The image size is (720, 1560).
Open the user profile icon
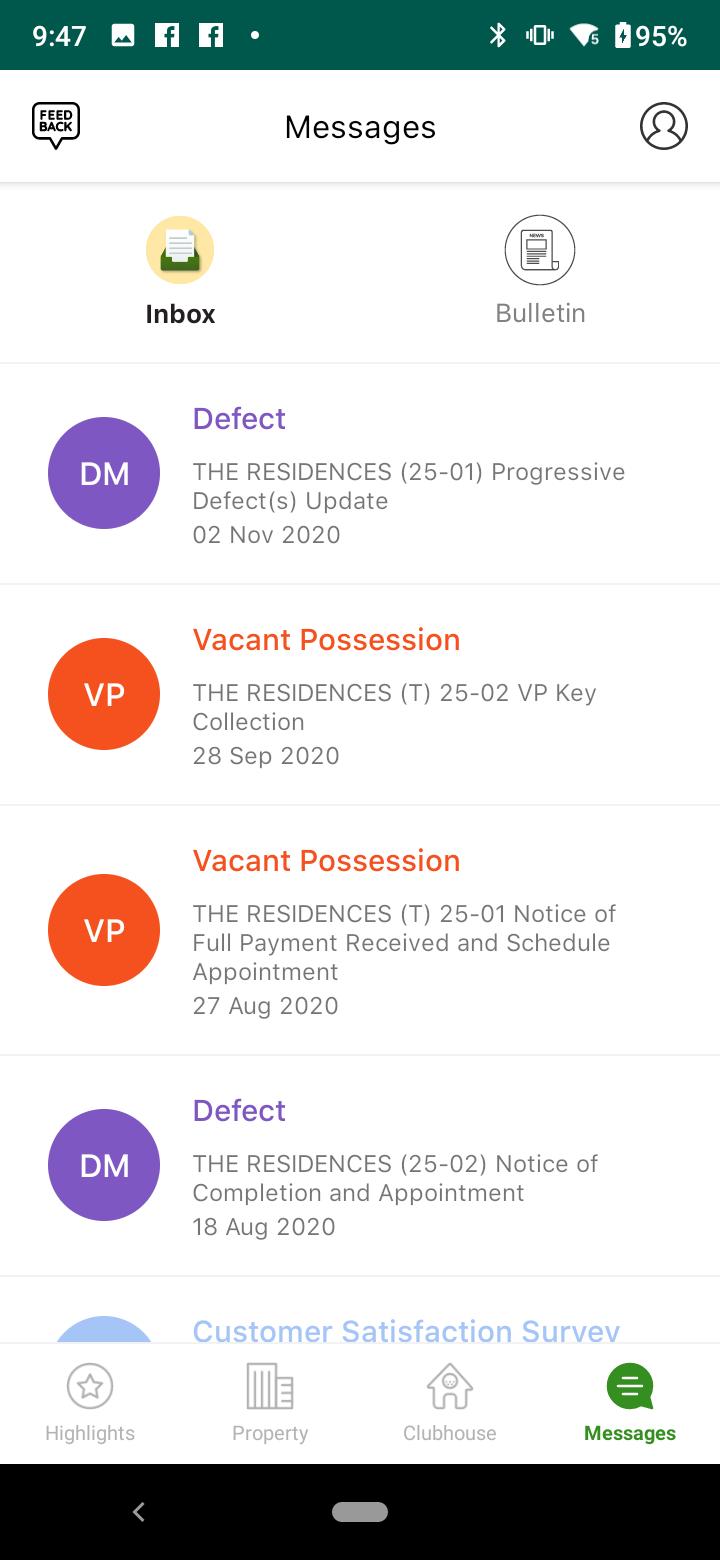click(x=664, y=127)
